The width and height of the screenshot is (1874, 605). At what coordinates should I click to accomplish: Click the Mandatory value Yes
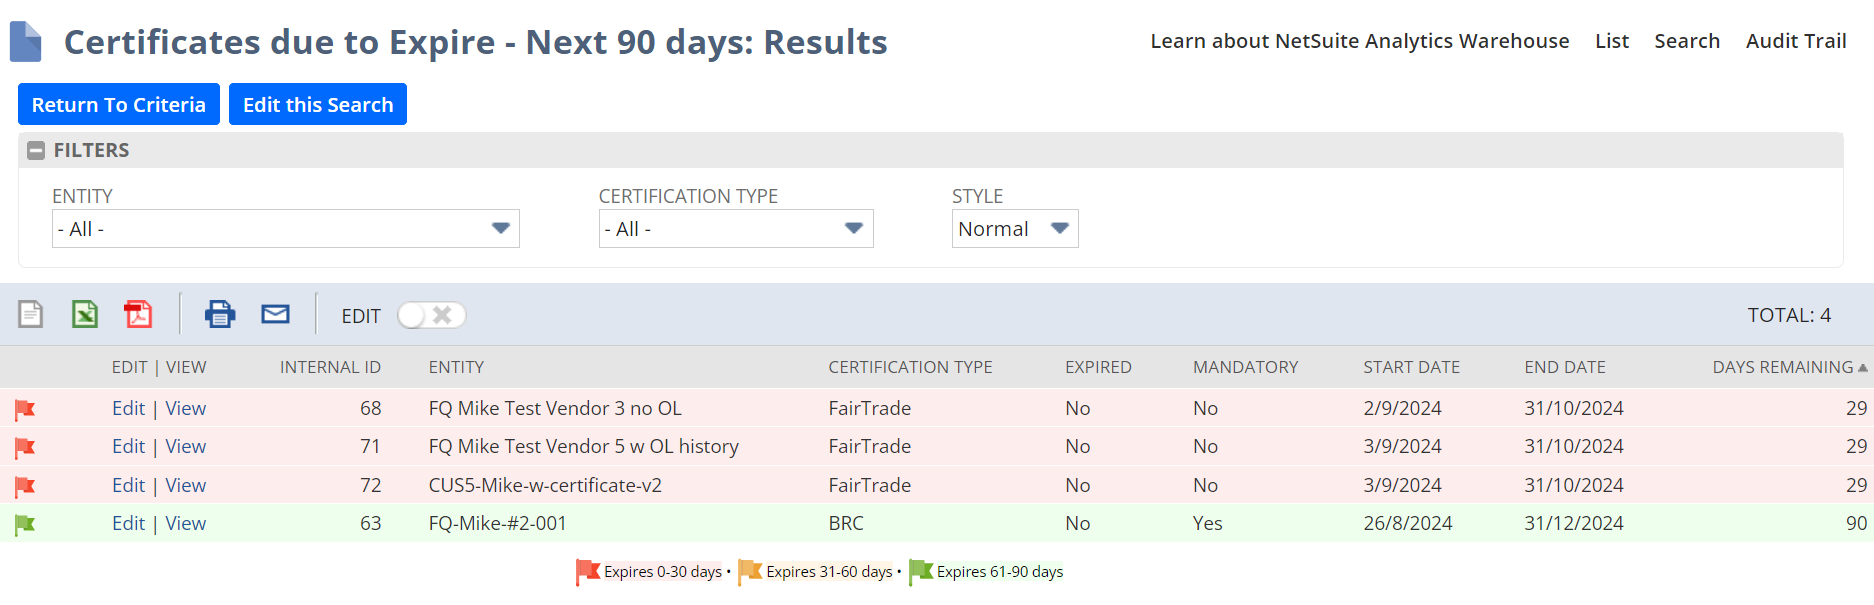point(1208,523)
